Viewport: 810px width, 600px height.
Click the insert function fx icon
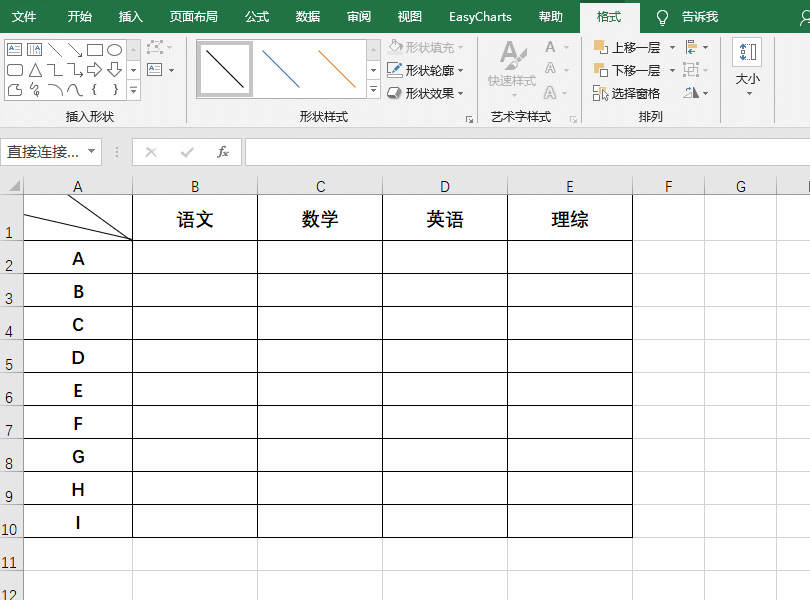[223, 152]
